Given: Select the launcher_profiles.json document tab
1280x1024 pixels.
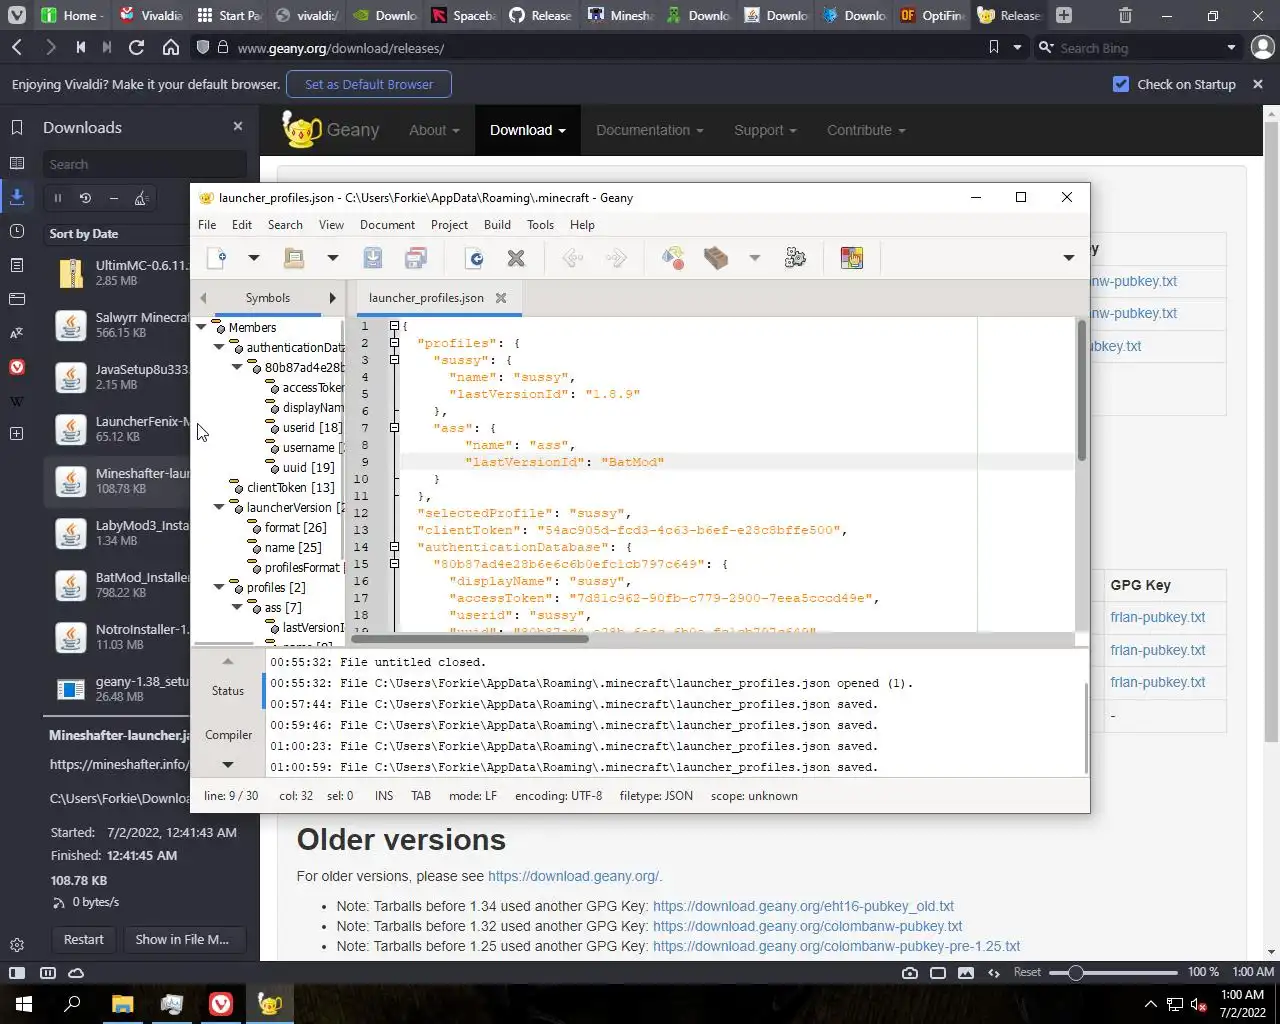Looking at the screenshot, I should 426,298.
